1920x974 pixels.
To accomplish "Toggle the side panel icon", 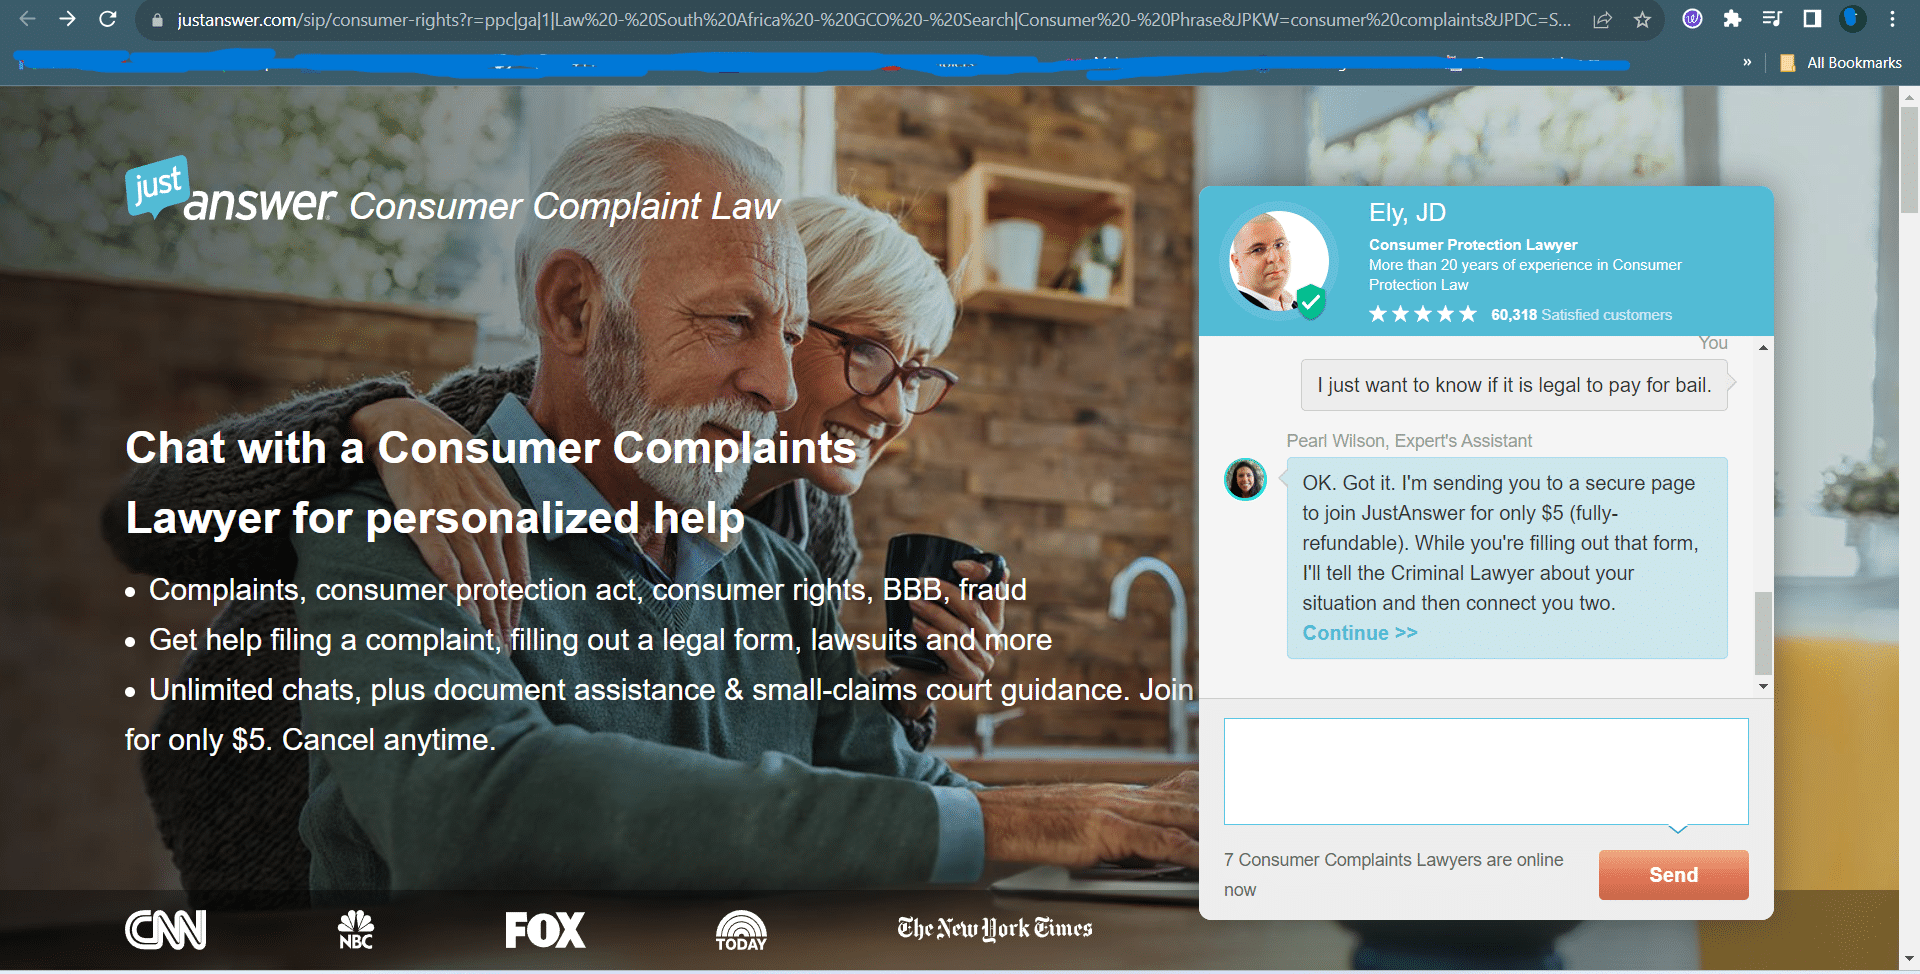I will [1812, 19].
